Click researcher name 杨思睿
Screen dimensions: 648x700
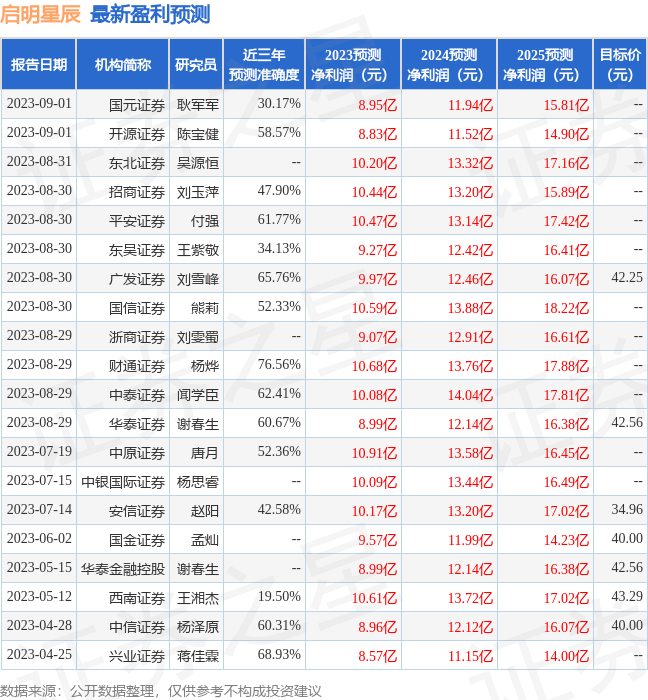coord(198,482)
